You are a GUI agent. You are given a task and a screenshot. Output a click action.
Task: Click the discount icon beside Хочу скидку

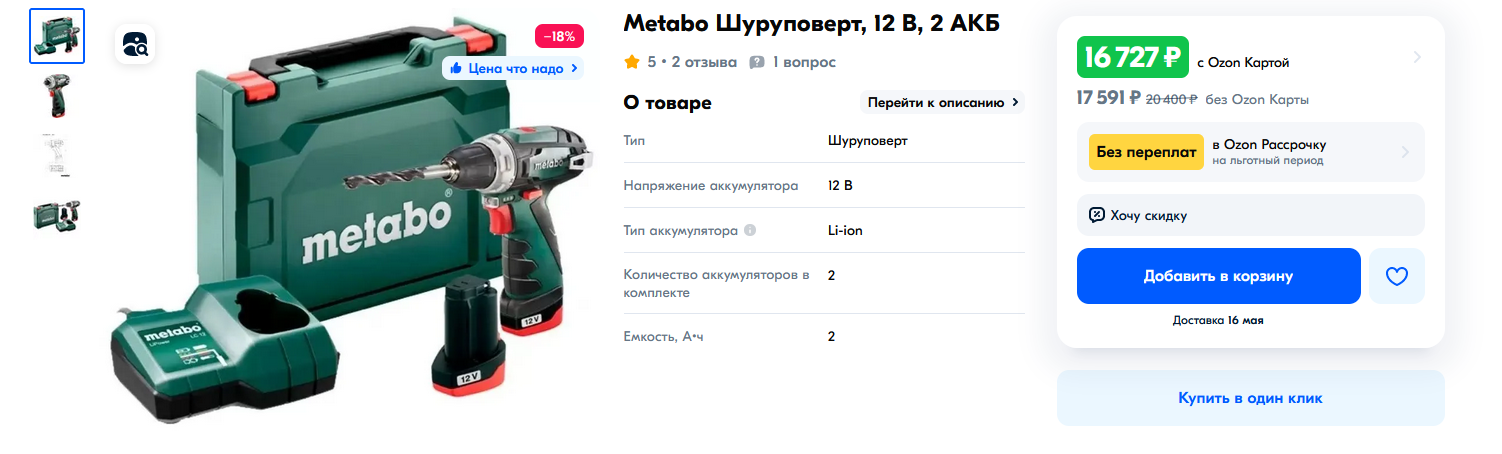1097,215
